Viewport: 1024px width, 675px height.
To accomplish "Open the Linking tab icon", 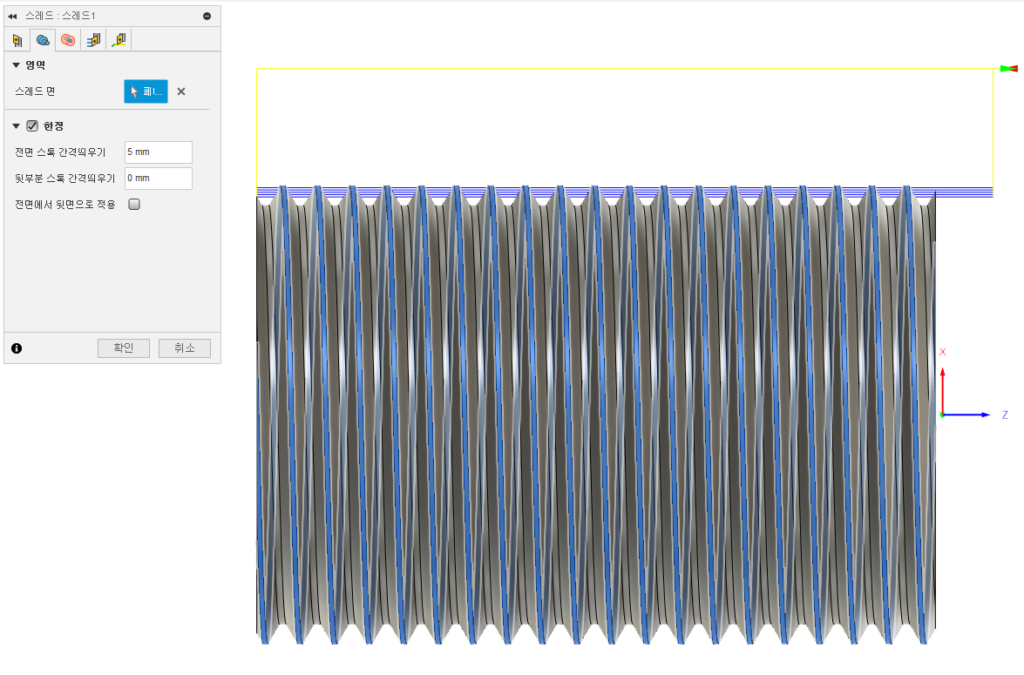I will pos(119,40).
